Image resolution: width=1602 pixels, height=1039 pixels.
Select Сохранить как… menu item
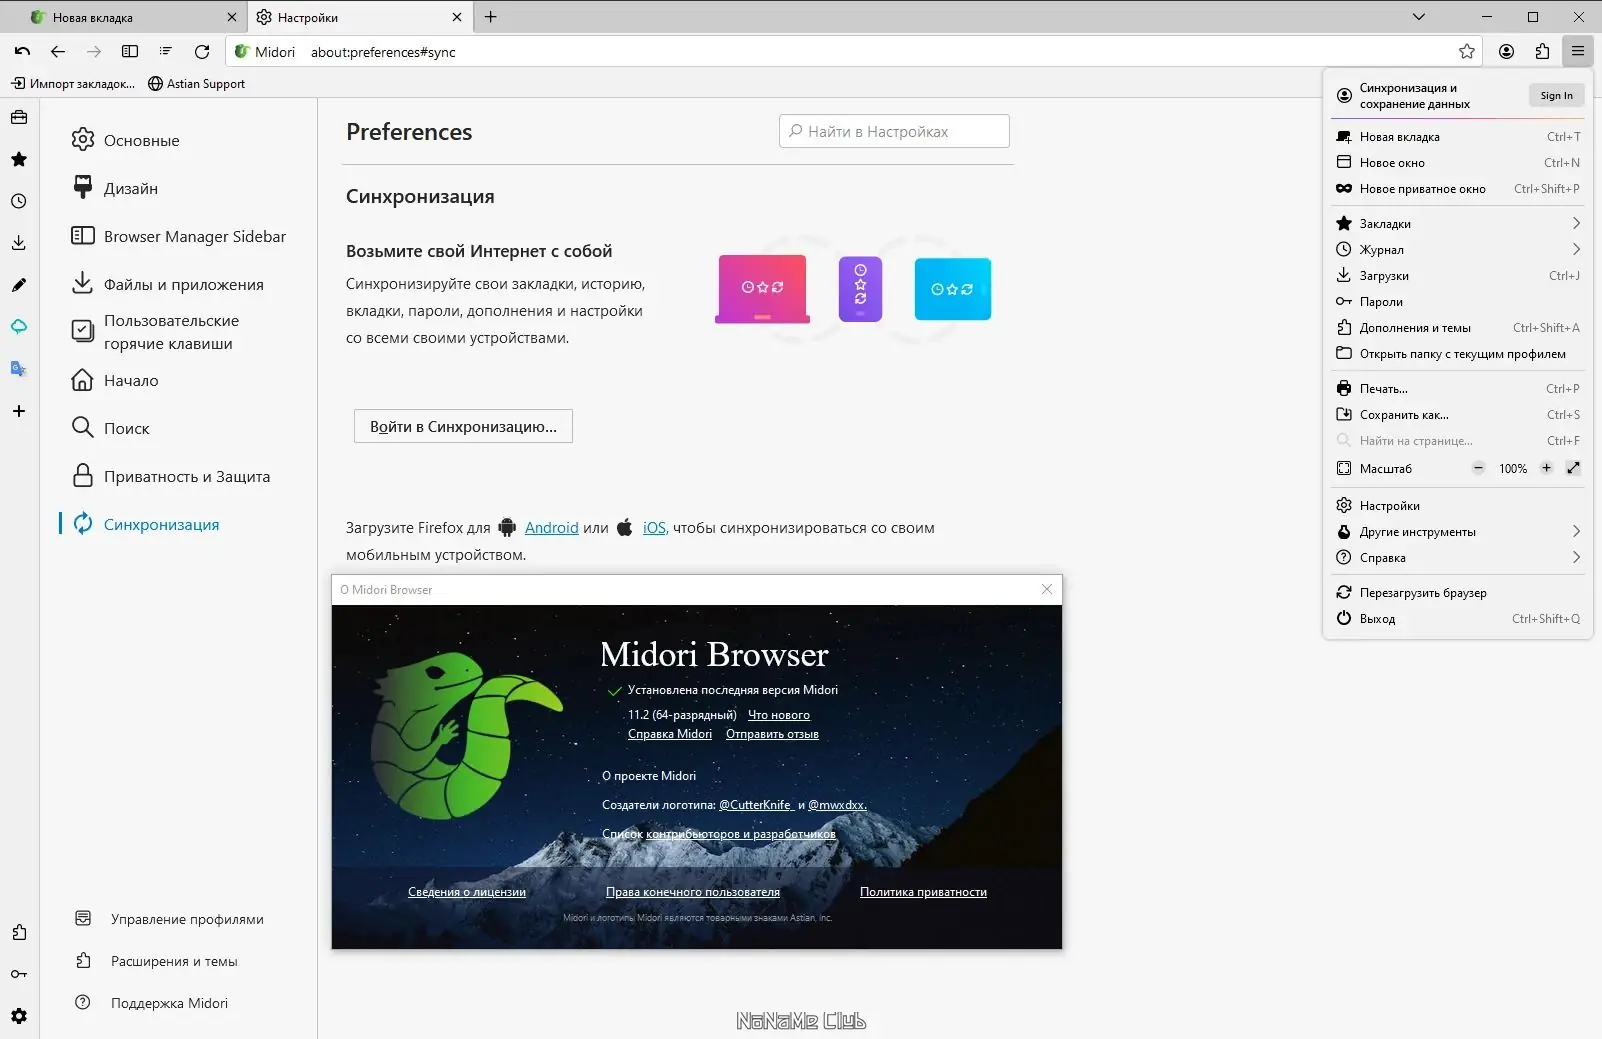click(x=1458, y=415)
